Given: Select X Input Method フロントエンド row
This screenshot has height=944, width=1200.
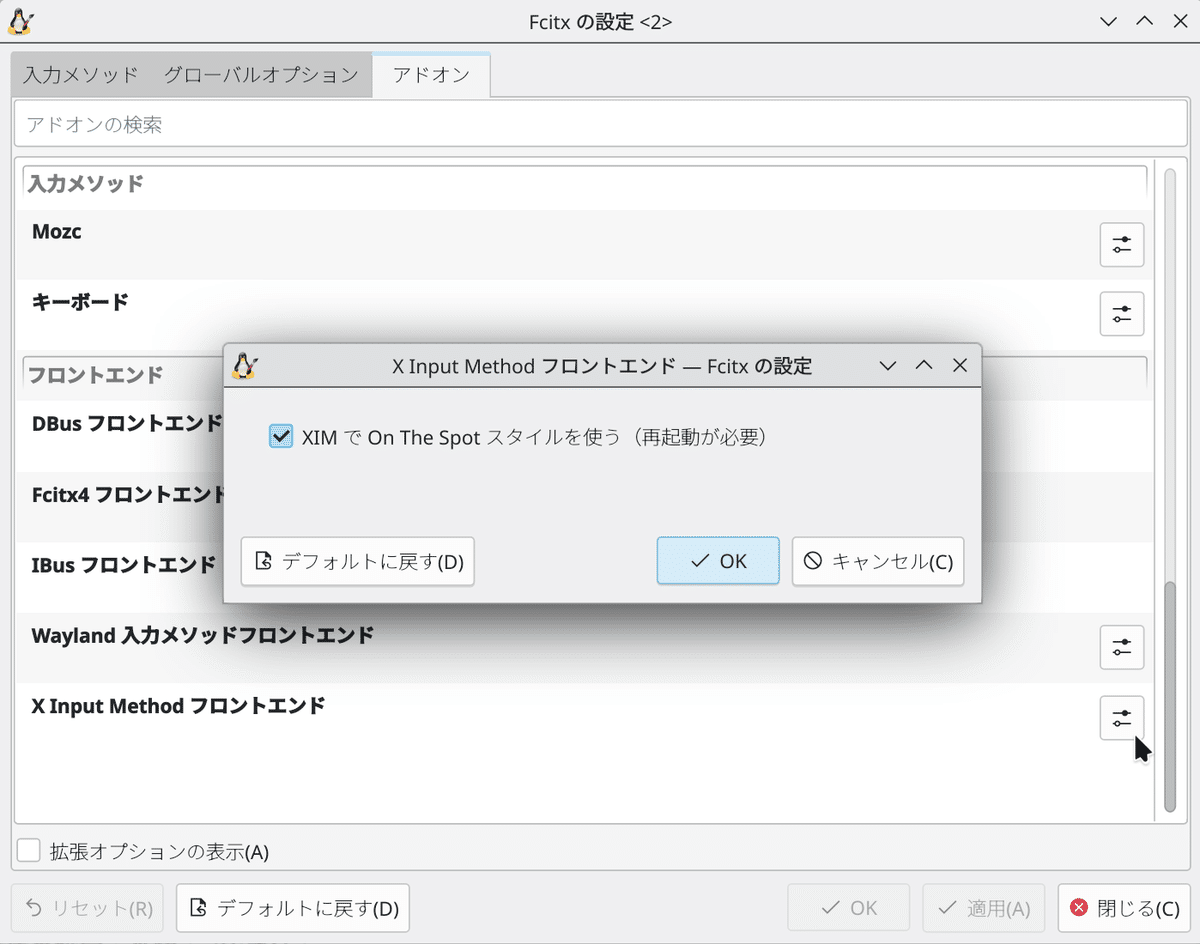Looking at the screenshot, I should click(585, 718).
